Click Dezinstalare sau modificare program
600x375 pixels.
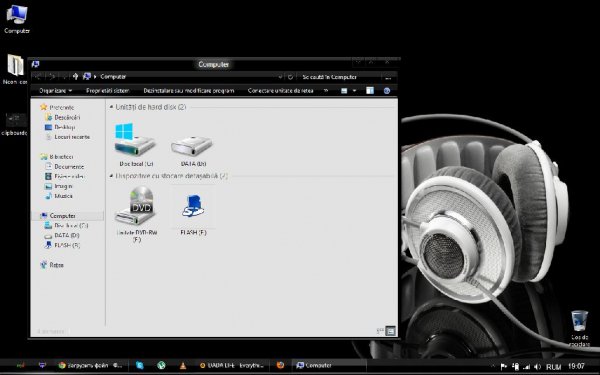tap(189, 91)
